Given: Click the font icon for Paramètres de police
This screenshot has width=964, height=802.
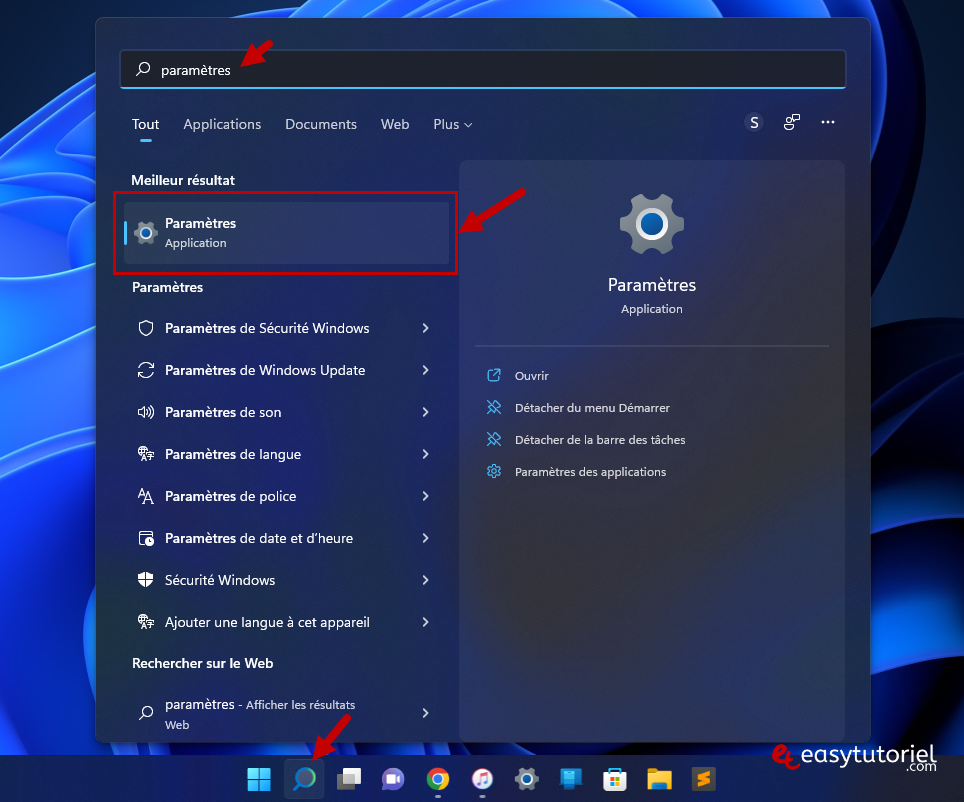Looking at the screenshot, I should coord(146,496).
